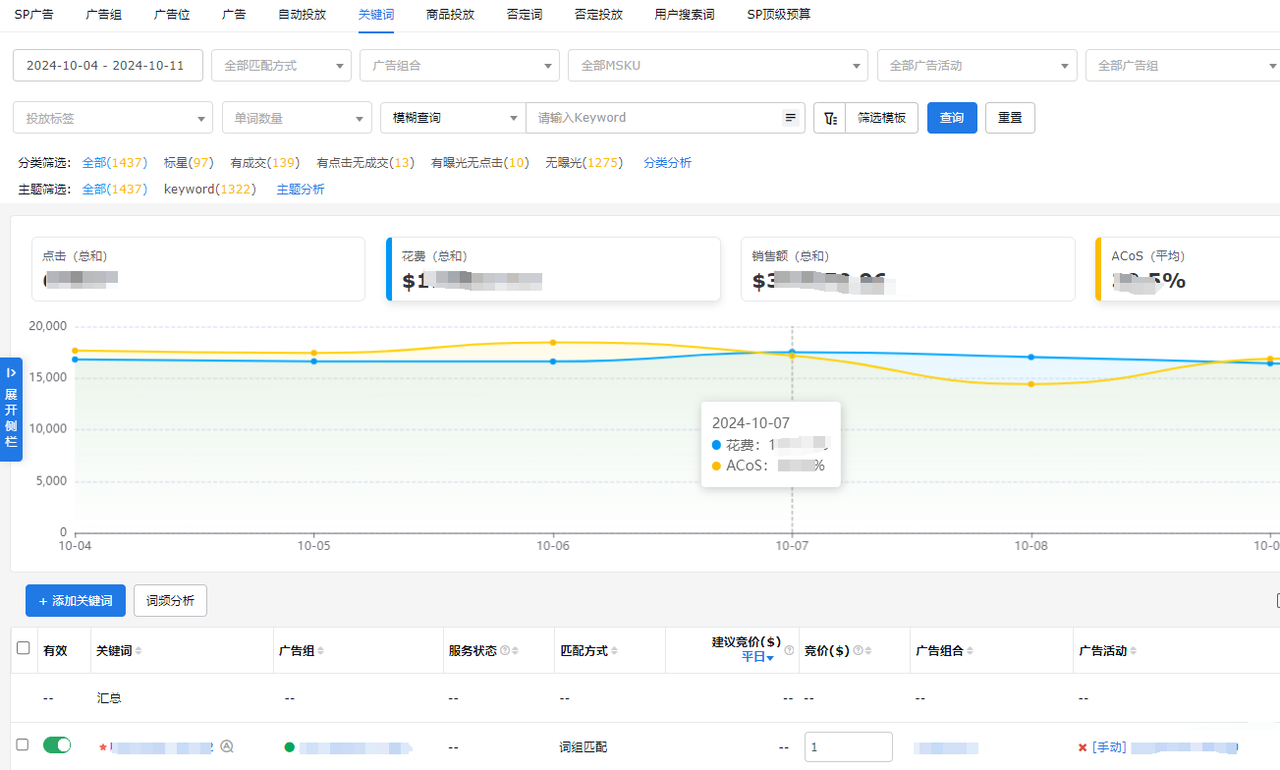Sort by the 广告活动 column

click(1133, 651)
